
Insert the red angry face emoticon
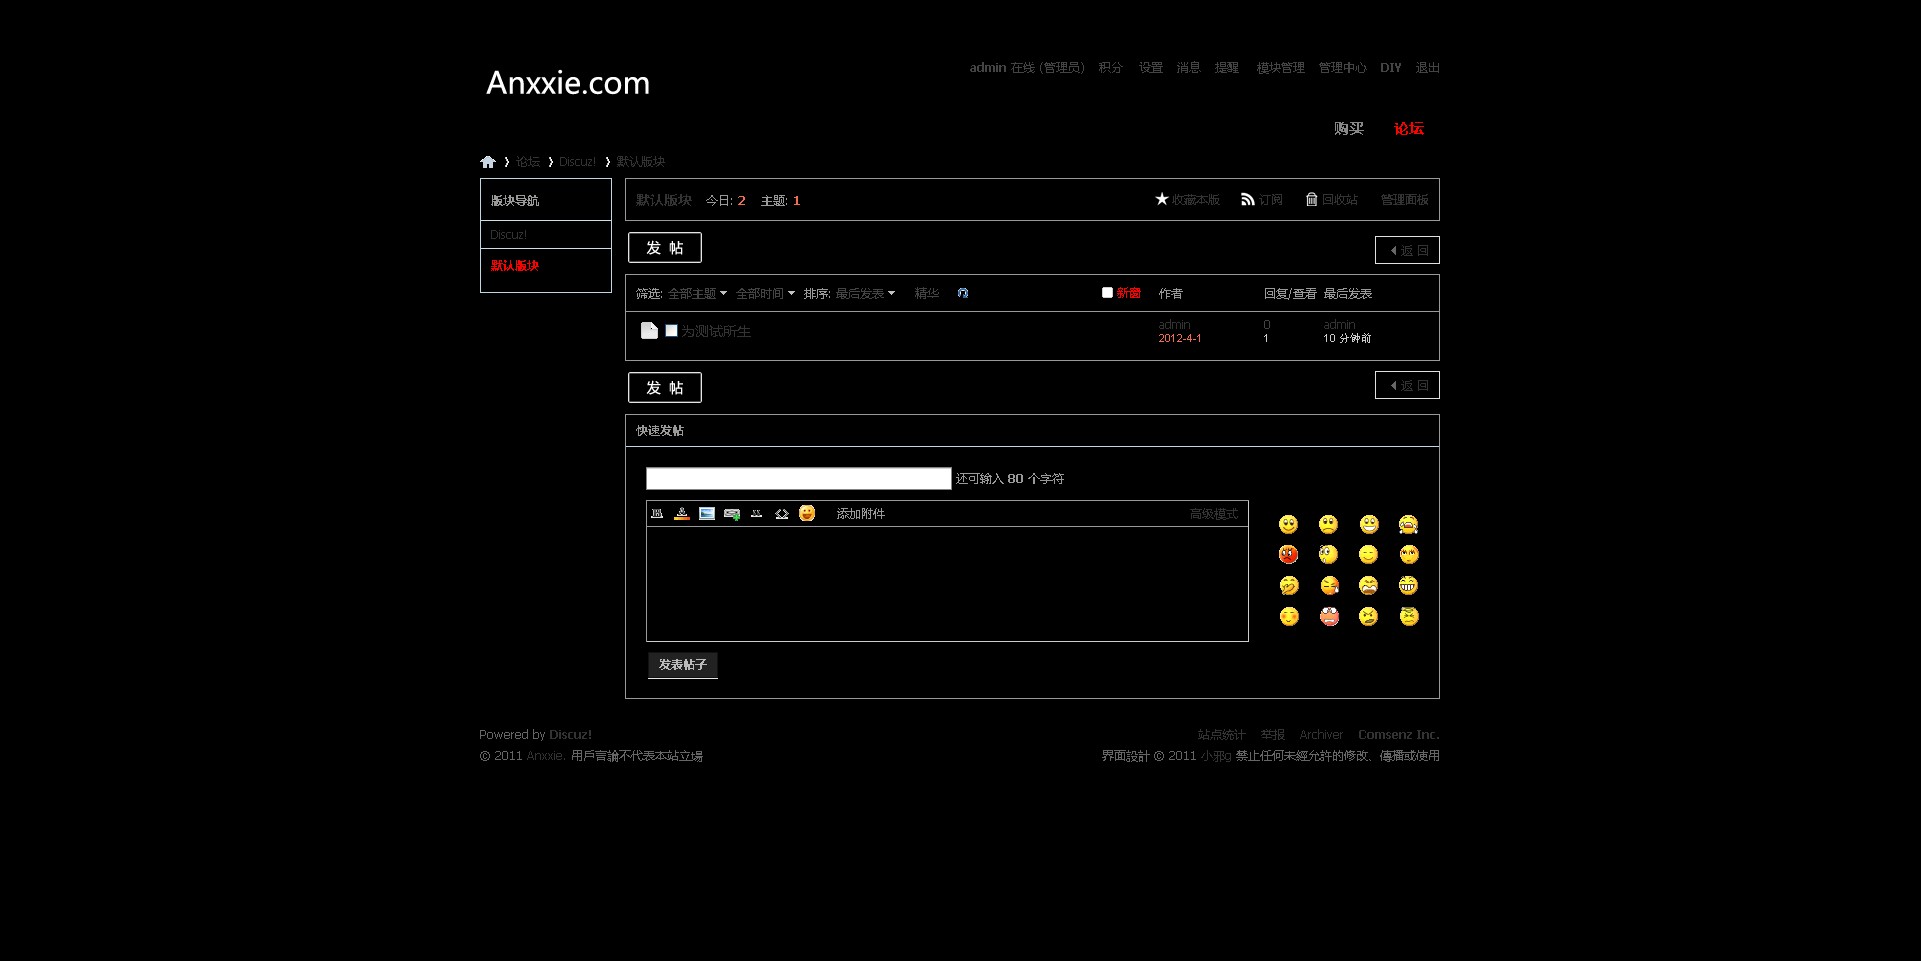coord(1288,554)
